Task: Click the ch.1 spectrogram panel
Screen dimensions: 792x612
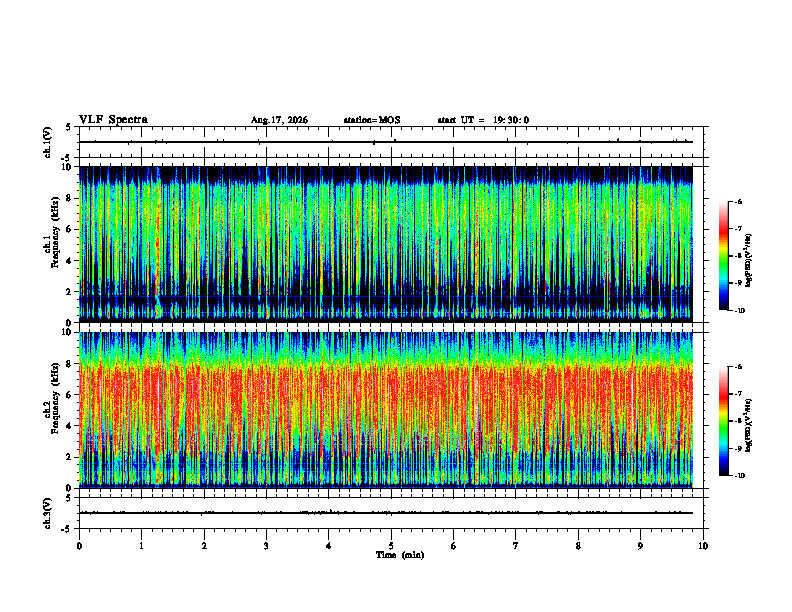Action: [x=386, y=244]
